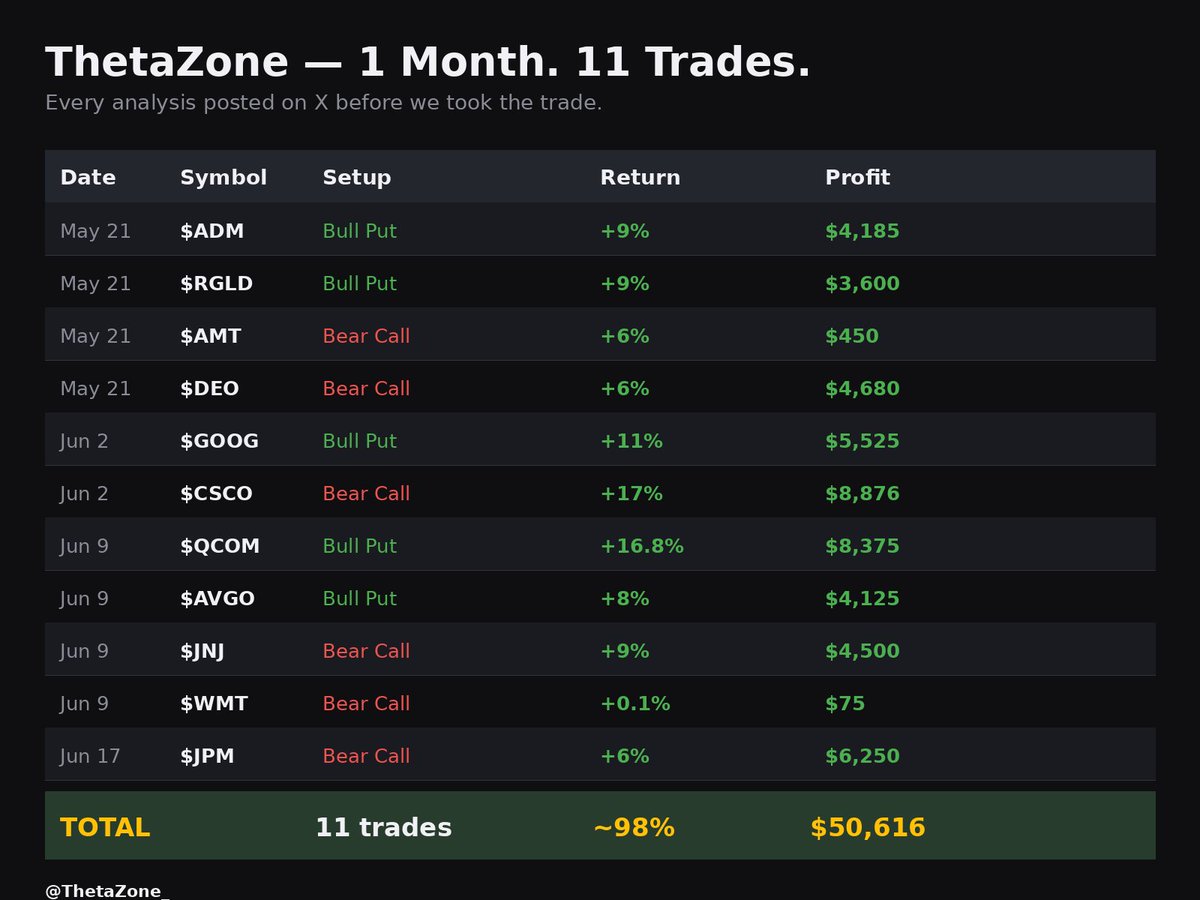Select the $QCOM symbol cell
Image resolution: width=1200 pixels, height=900 pixels.
click(x=220, y=546)
